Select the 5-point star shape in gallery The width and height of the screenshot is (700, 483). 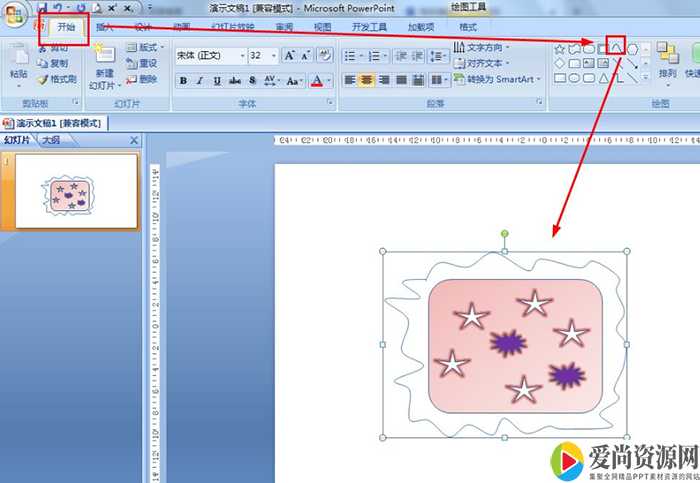coord(559,49)
